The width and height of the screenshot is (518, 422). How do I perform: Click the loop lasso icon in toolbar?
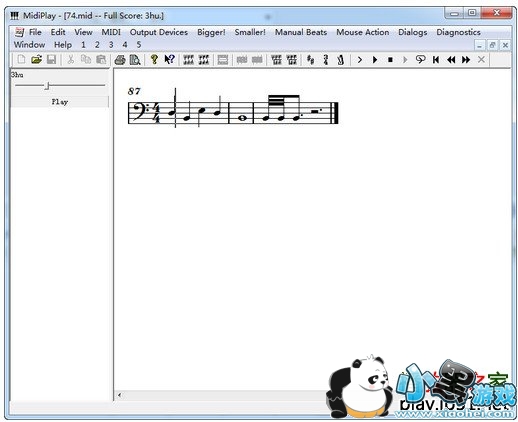[421, 60]
